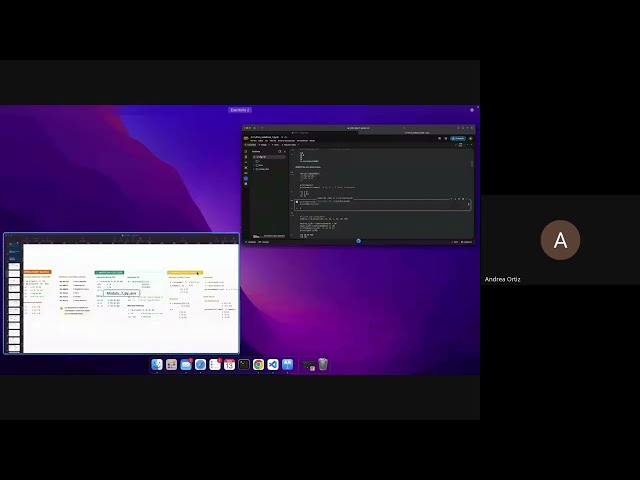Viewport: 640px width, 480px height.
Task: Open the Ayuda menu in Colab
Action: pyautogui.click(x=312, y=140)
